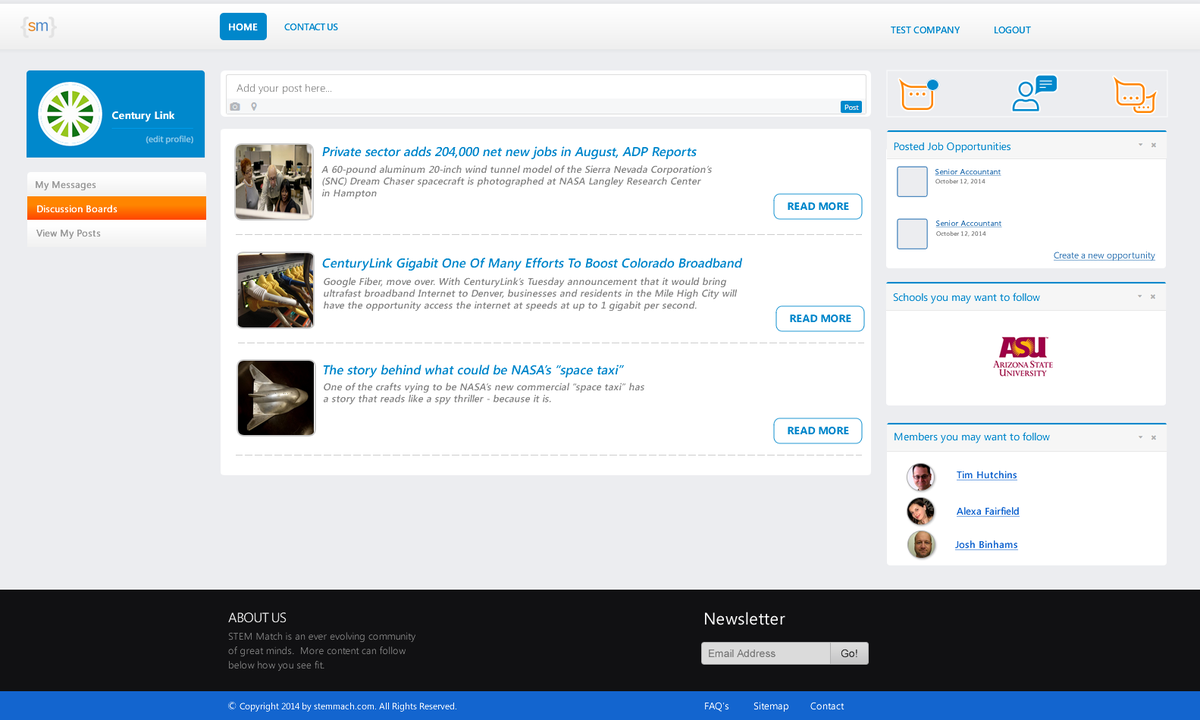Viewport: 1200px width, 720px height.
Task: Open notifications speech bubble with blue dot
Action: [918, 94]
